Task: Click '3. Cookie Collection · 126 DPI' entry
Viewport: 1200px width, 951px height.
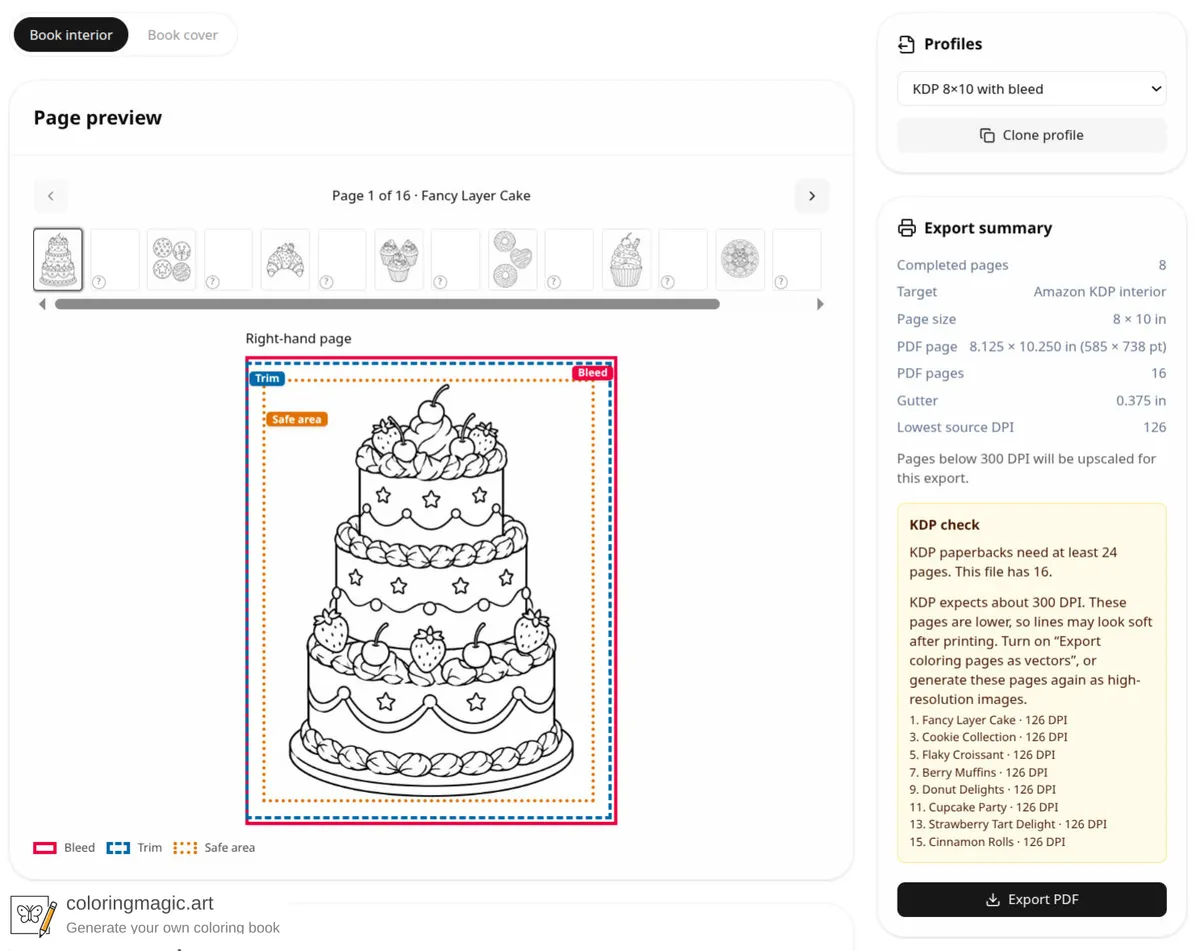Action: point(988,737)
